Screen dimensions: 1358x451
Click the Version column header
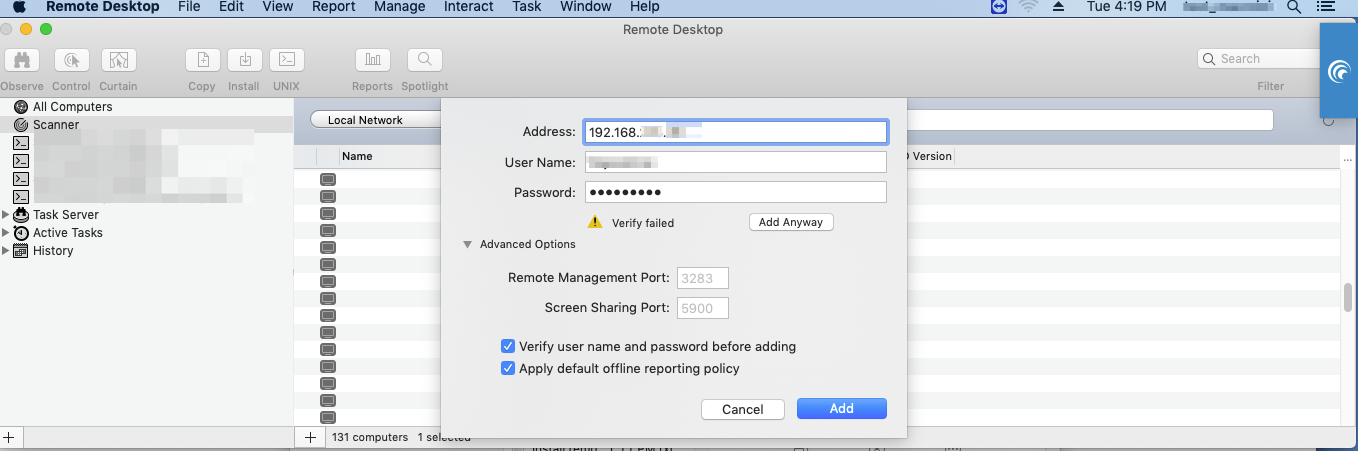click(x=932, y=156)
